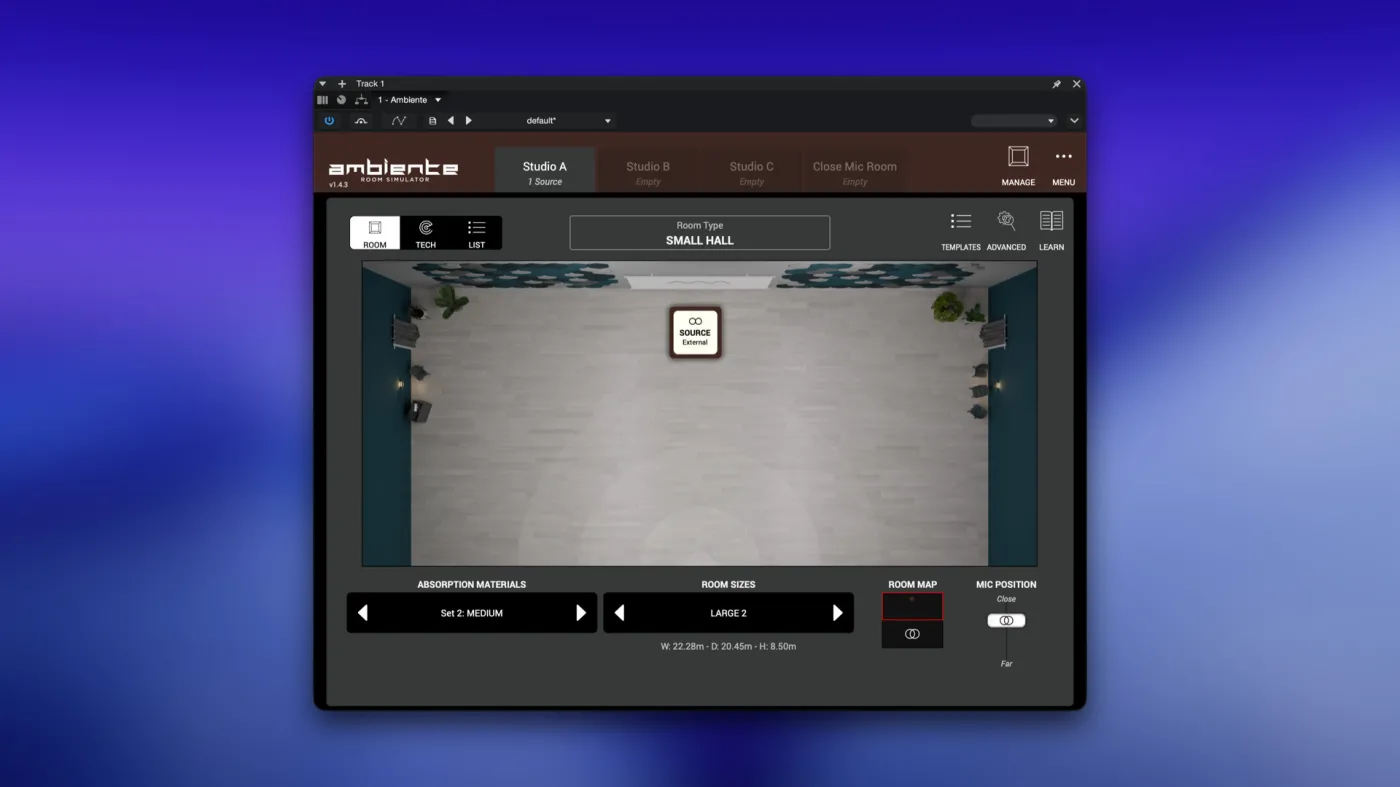
Task: Open the Learn guide
Action: [1051, 231]
